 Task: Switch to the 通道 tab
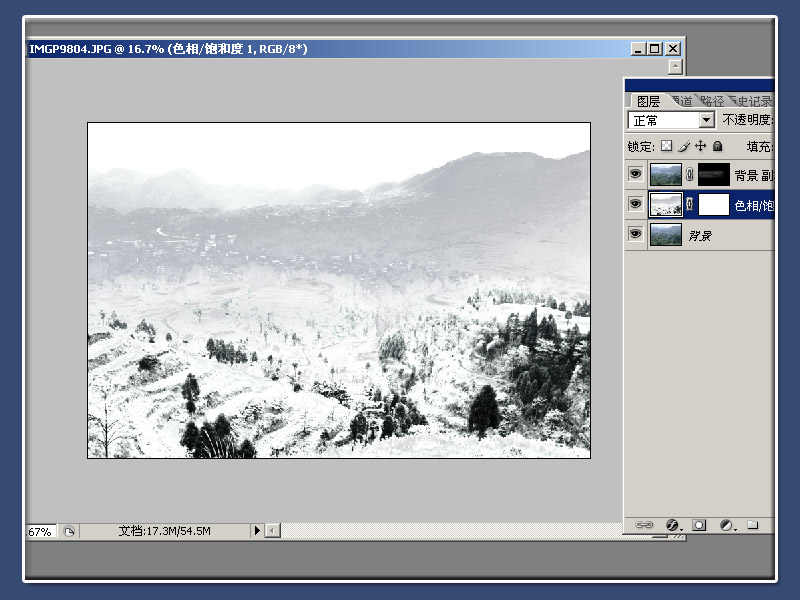click(682, 101)
